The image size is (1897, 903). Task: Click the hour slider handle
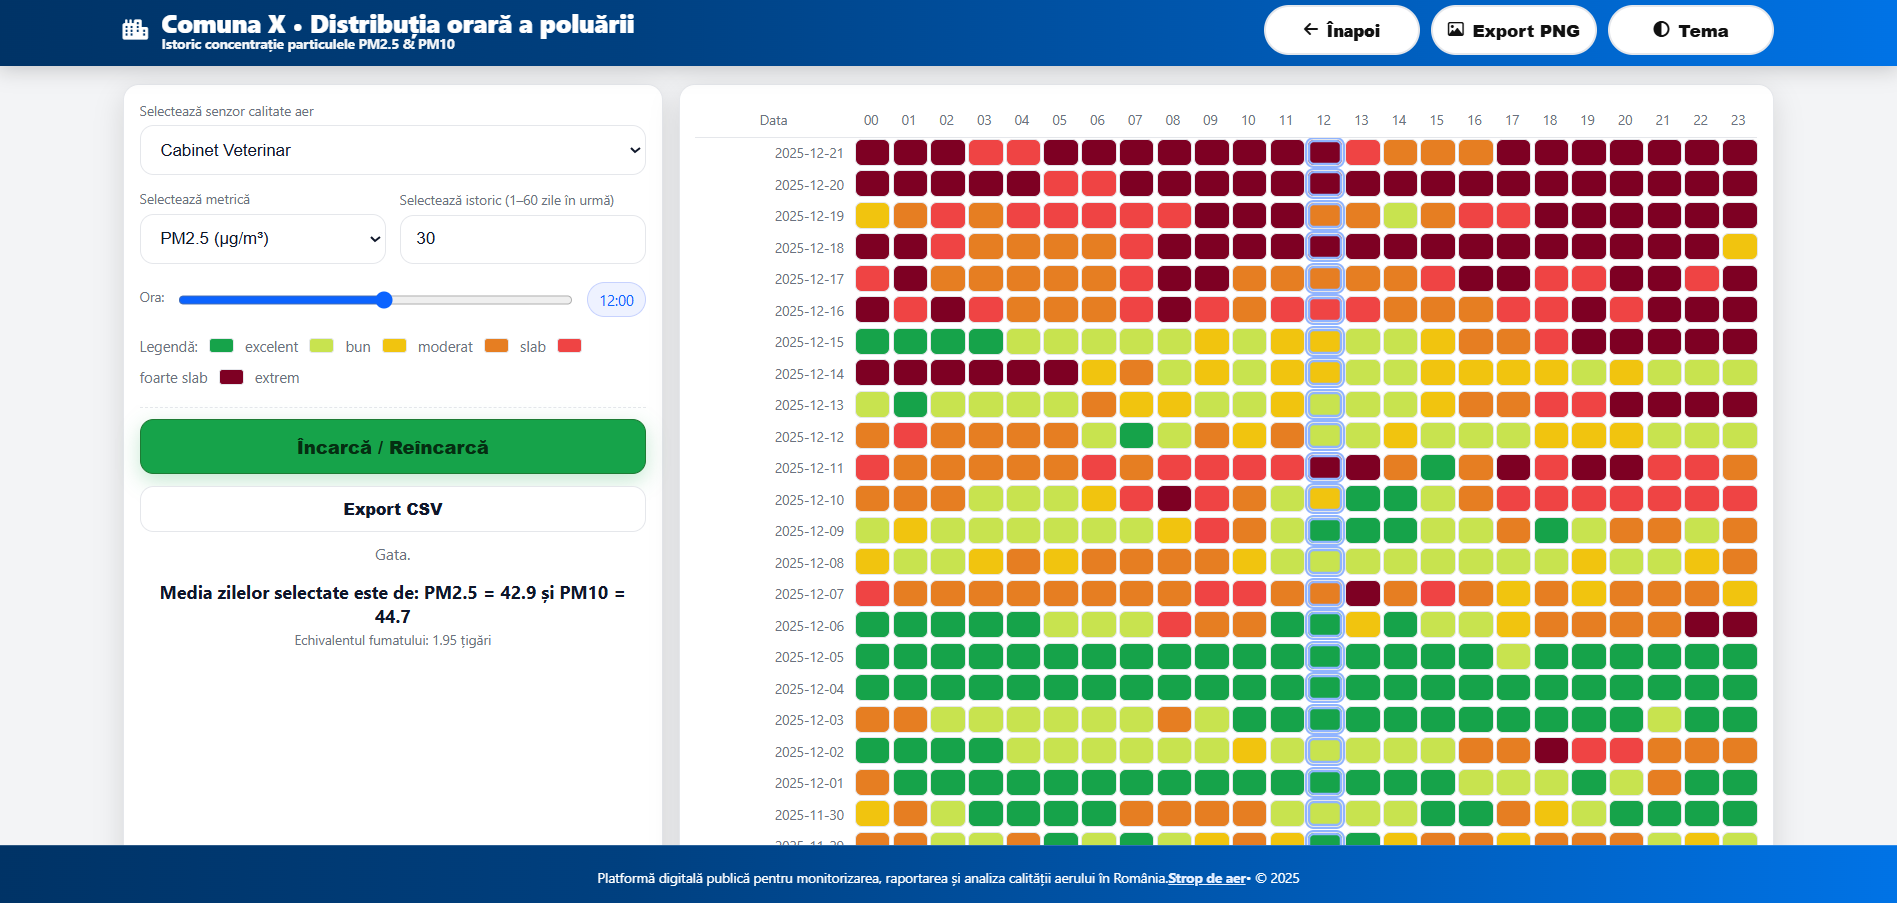coord(384,300)
